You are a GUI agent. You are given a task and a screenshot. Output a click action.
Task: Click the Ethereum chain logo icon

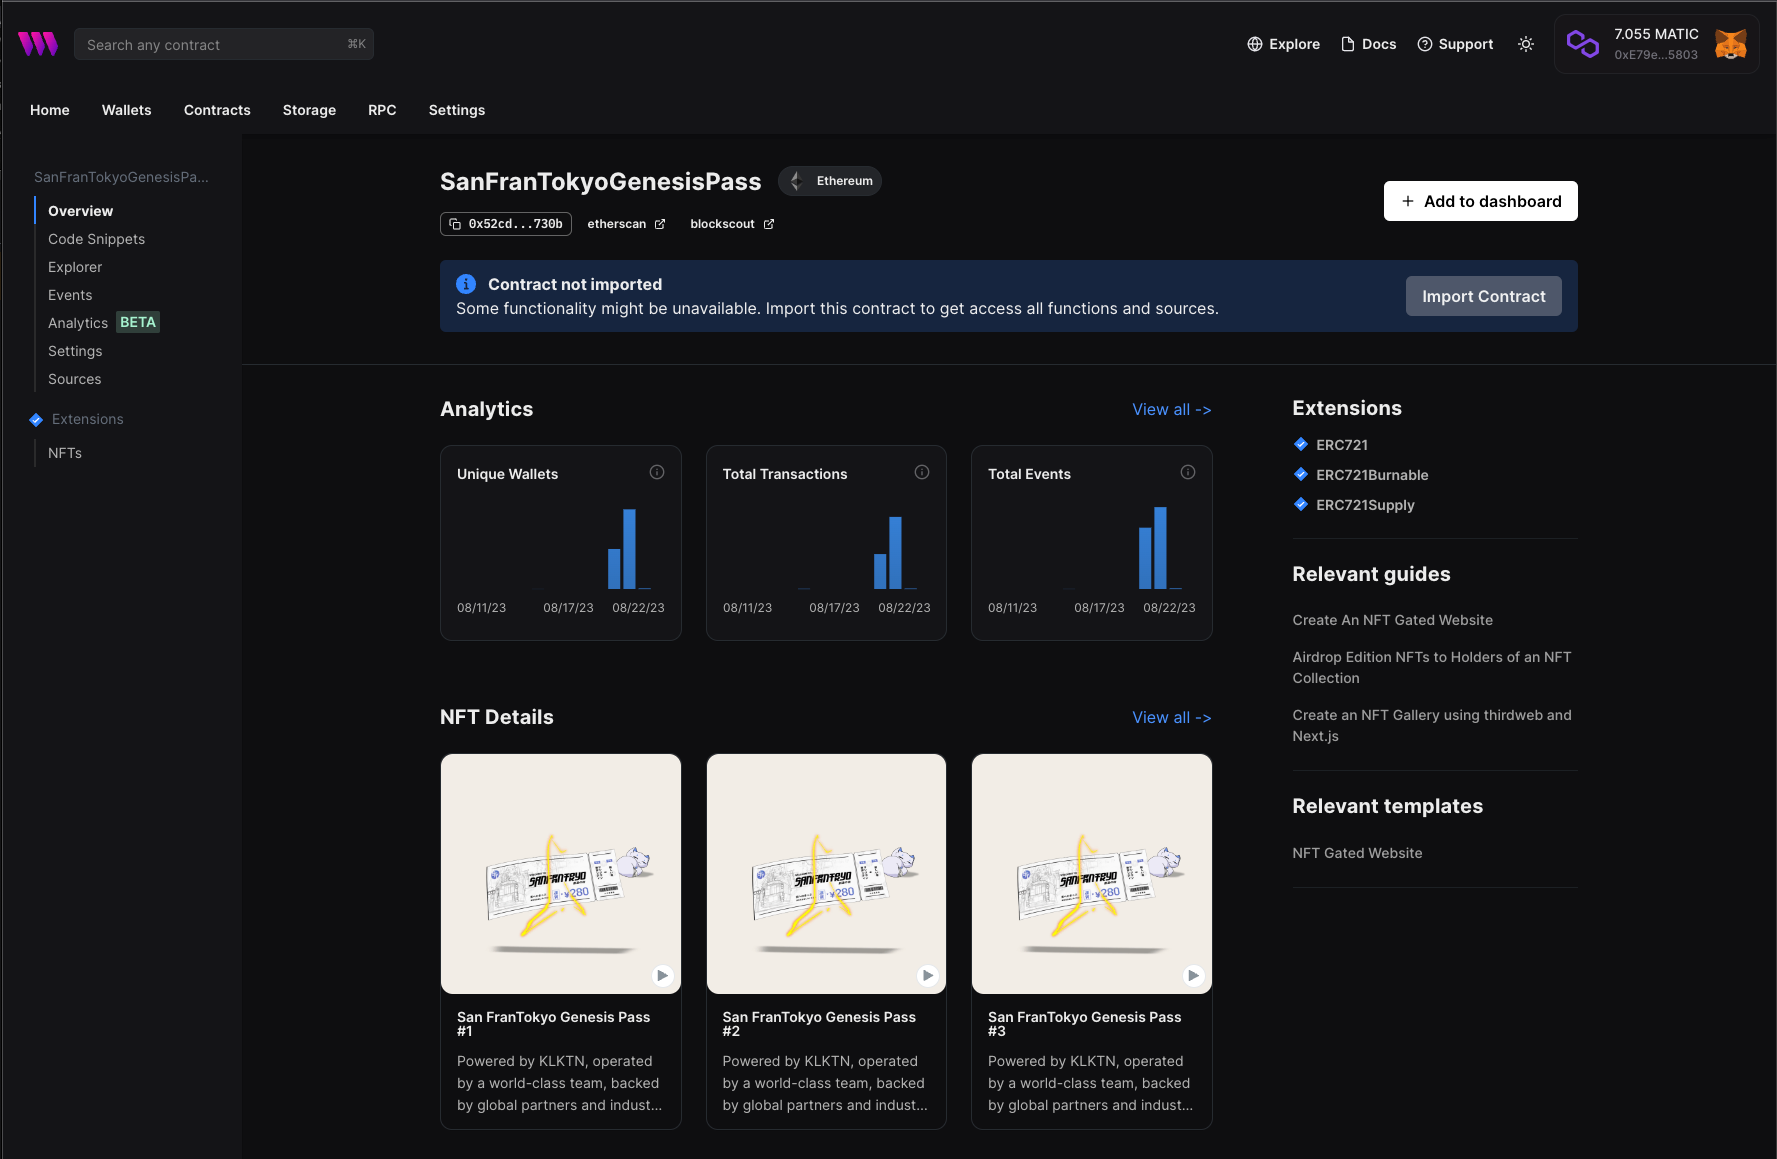[x=797, y=181]
